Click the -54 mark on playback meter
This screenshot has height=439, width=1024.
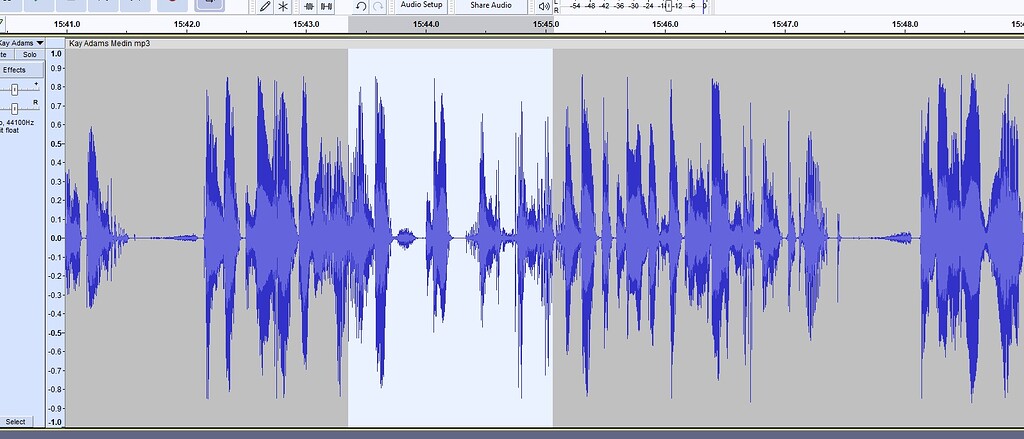click(575, 6)
